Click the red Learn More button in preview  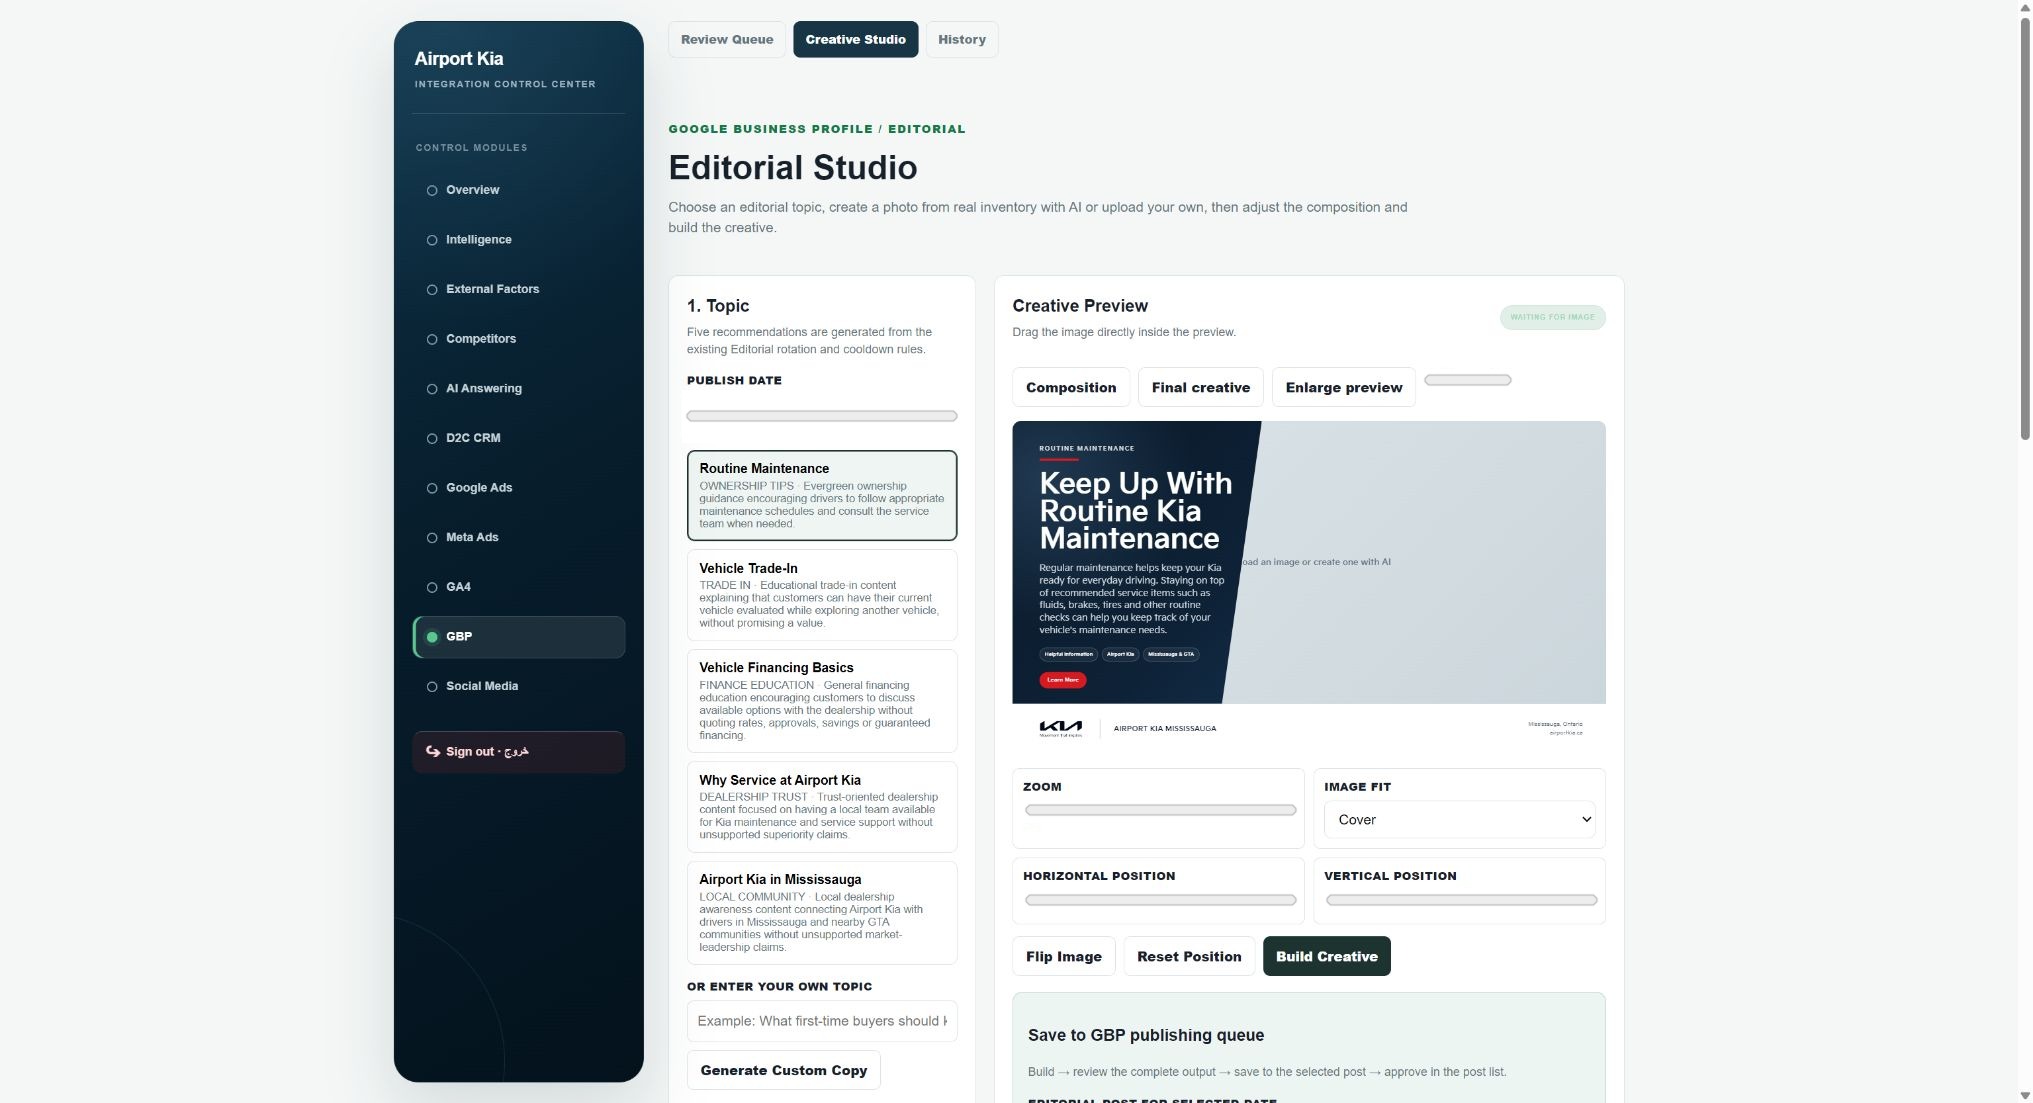point(1062,680)
